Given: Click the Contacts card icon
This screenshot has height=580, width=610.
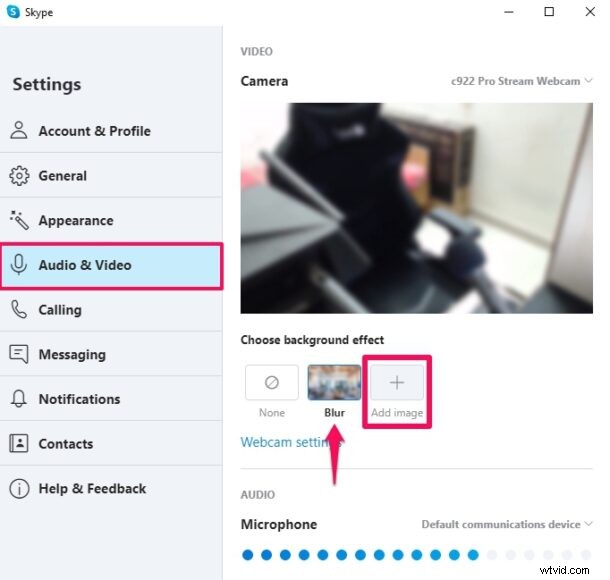Looking at the screenshot, I should pyautogui.click(x=19, y=443).
